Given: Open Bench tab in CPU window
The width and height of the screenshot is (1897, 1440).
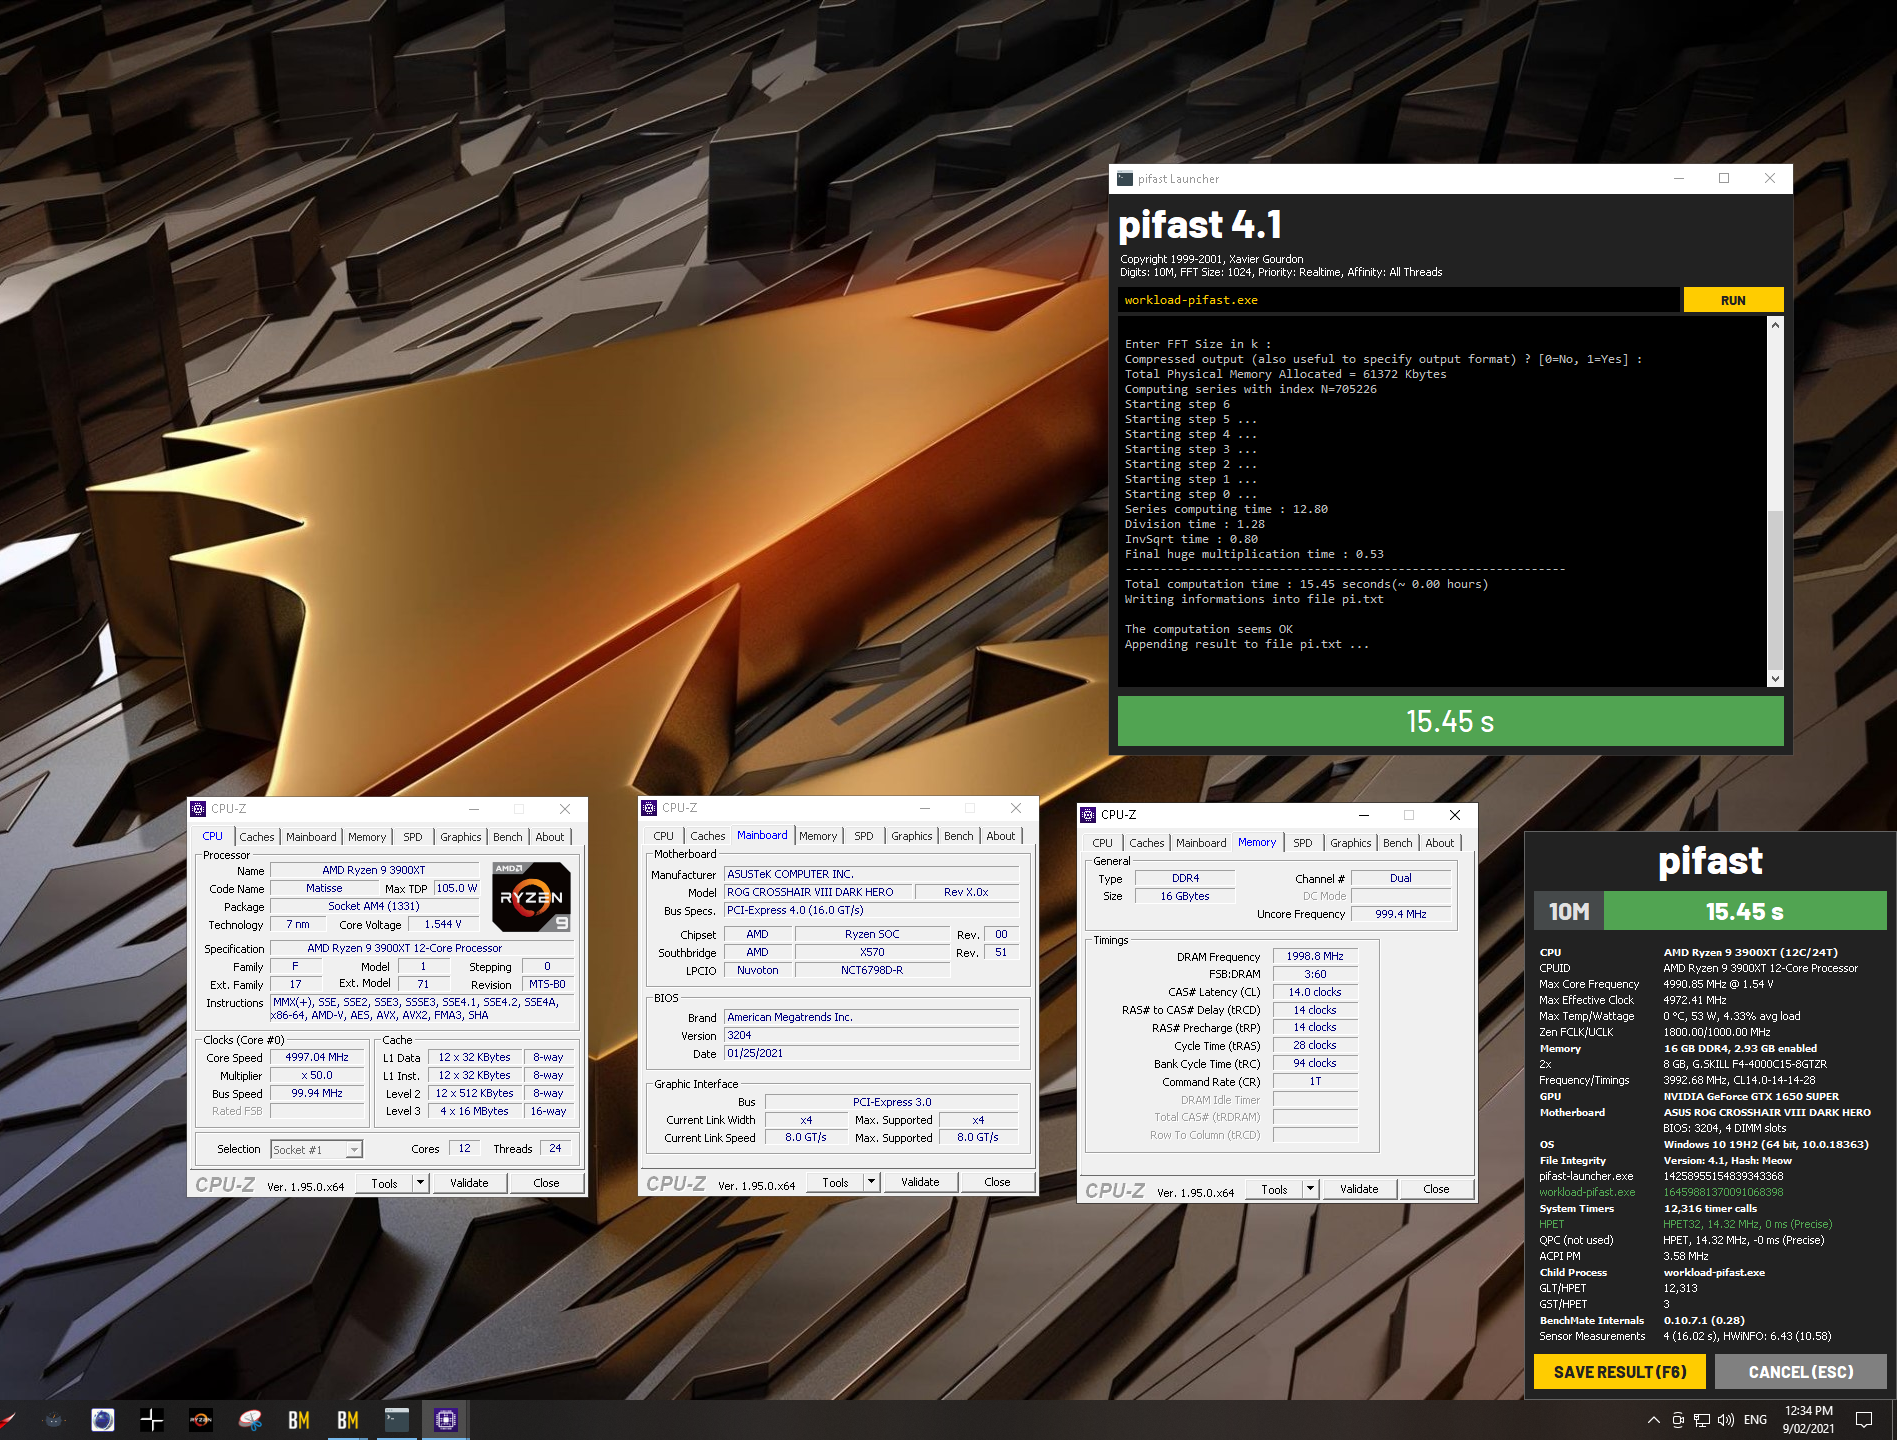Looking at the screenshot, I should pos(508,837).
